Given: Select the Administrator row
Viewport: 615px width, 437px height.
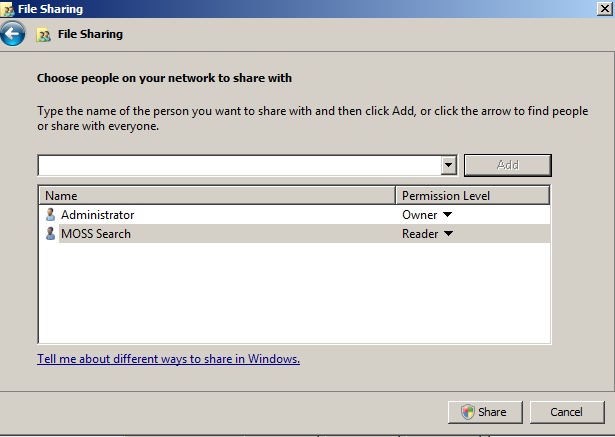Looking at the screenshot, I should click(294, 215).
